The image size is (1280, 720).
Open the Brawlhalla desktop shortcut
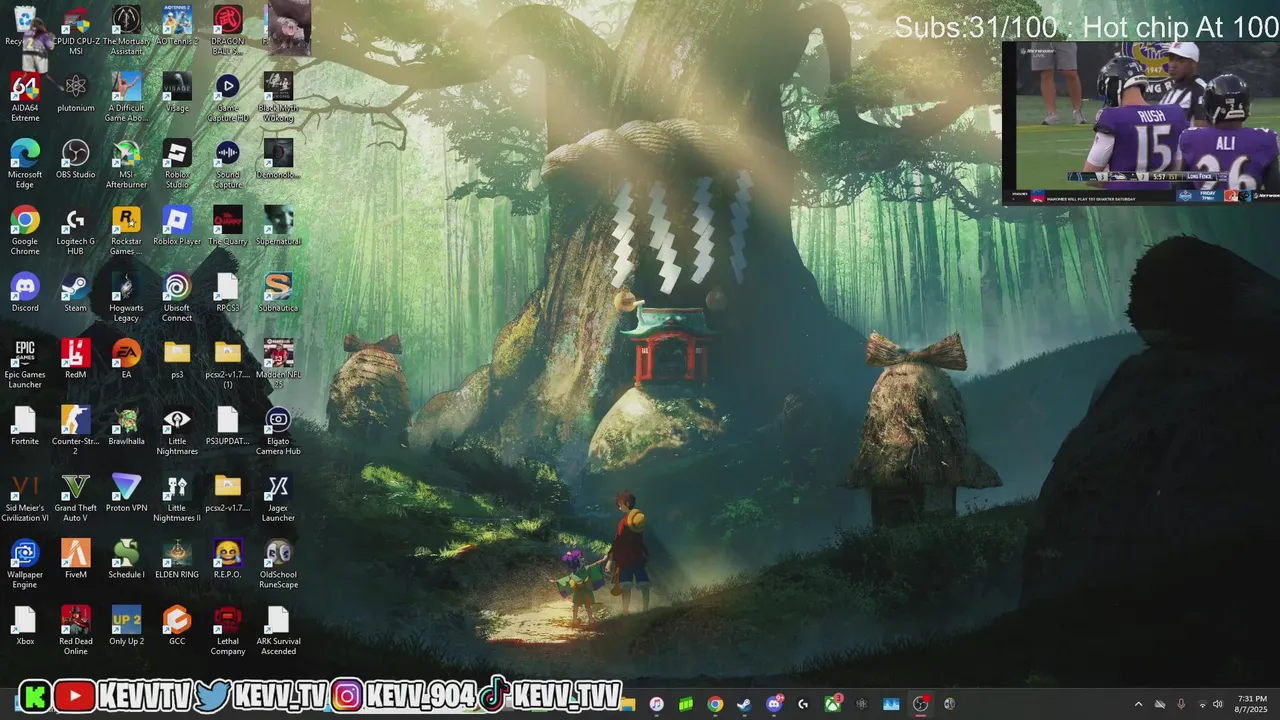click(x=126, y=427)
